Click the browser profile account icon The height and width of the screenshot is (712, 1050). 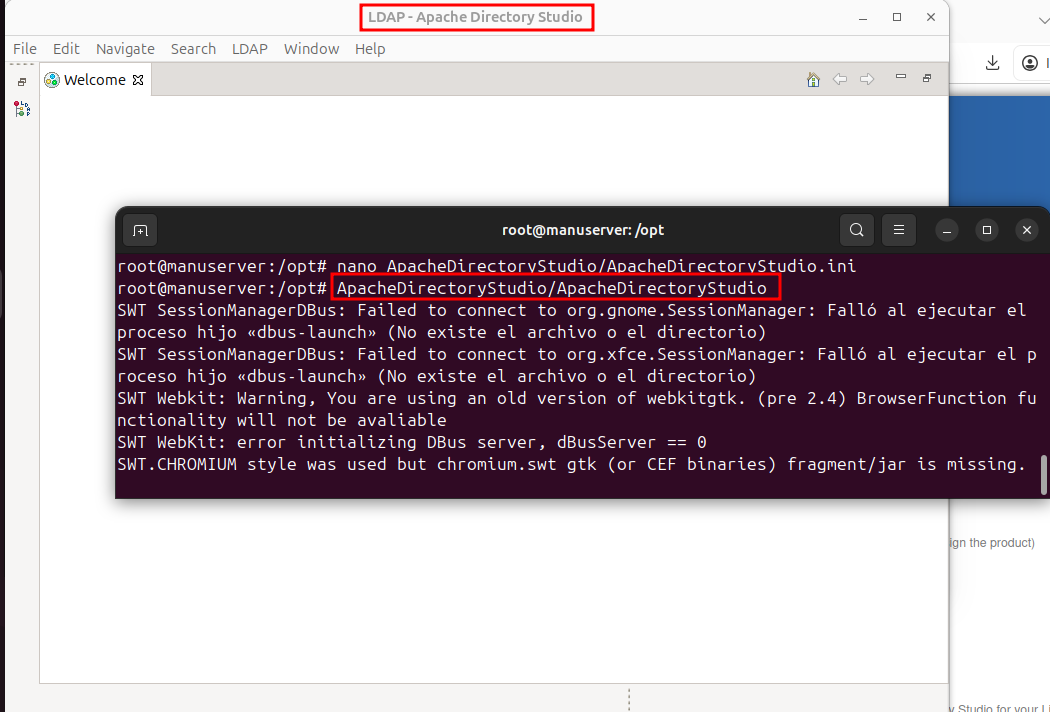point(1030,63)
